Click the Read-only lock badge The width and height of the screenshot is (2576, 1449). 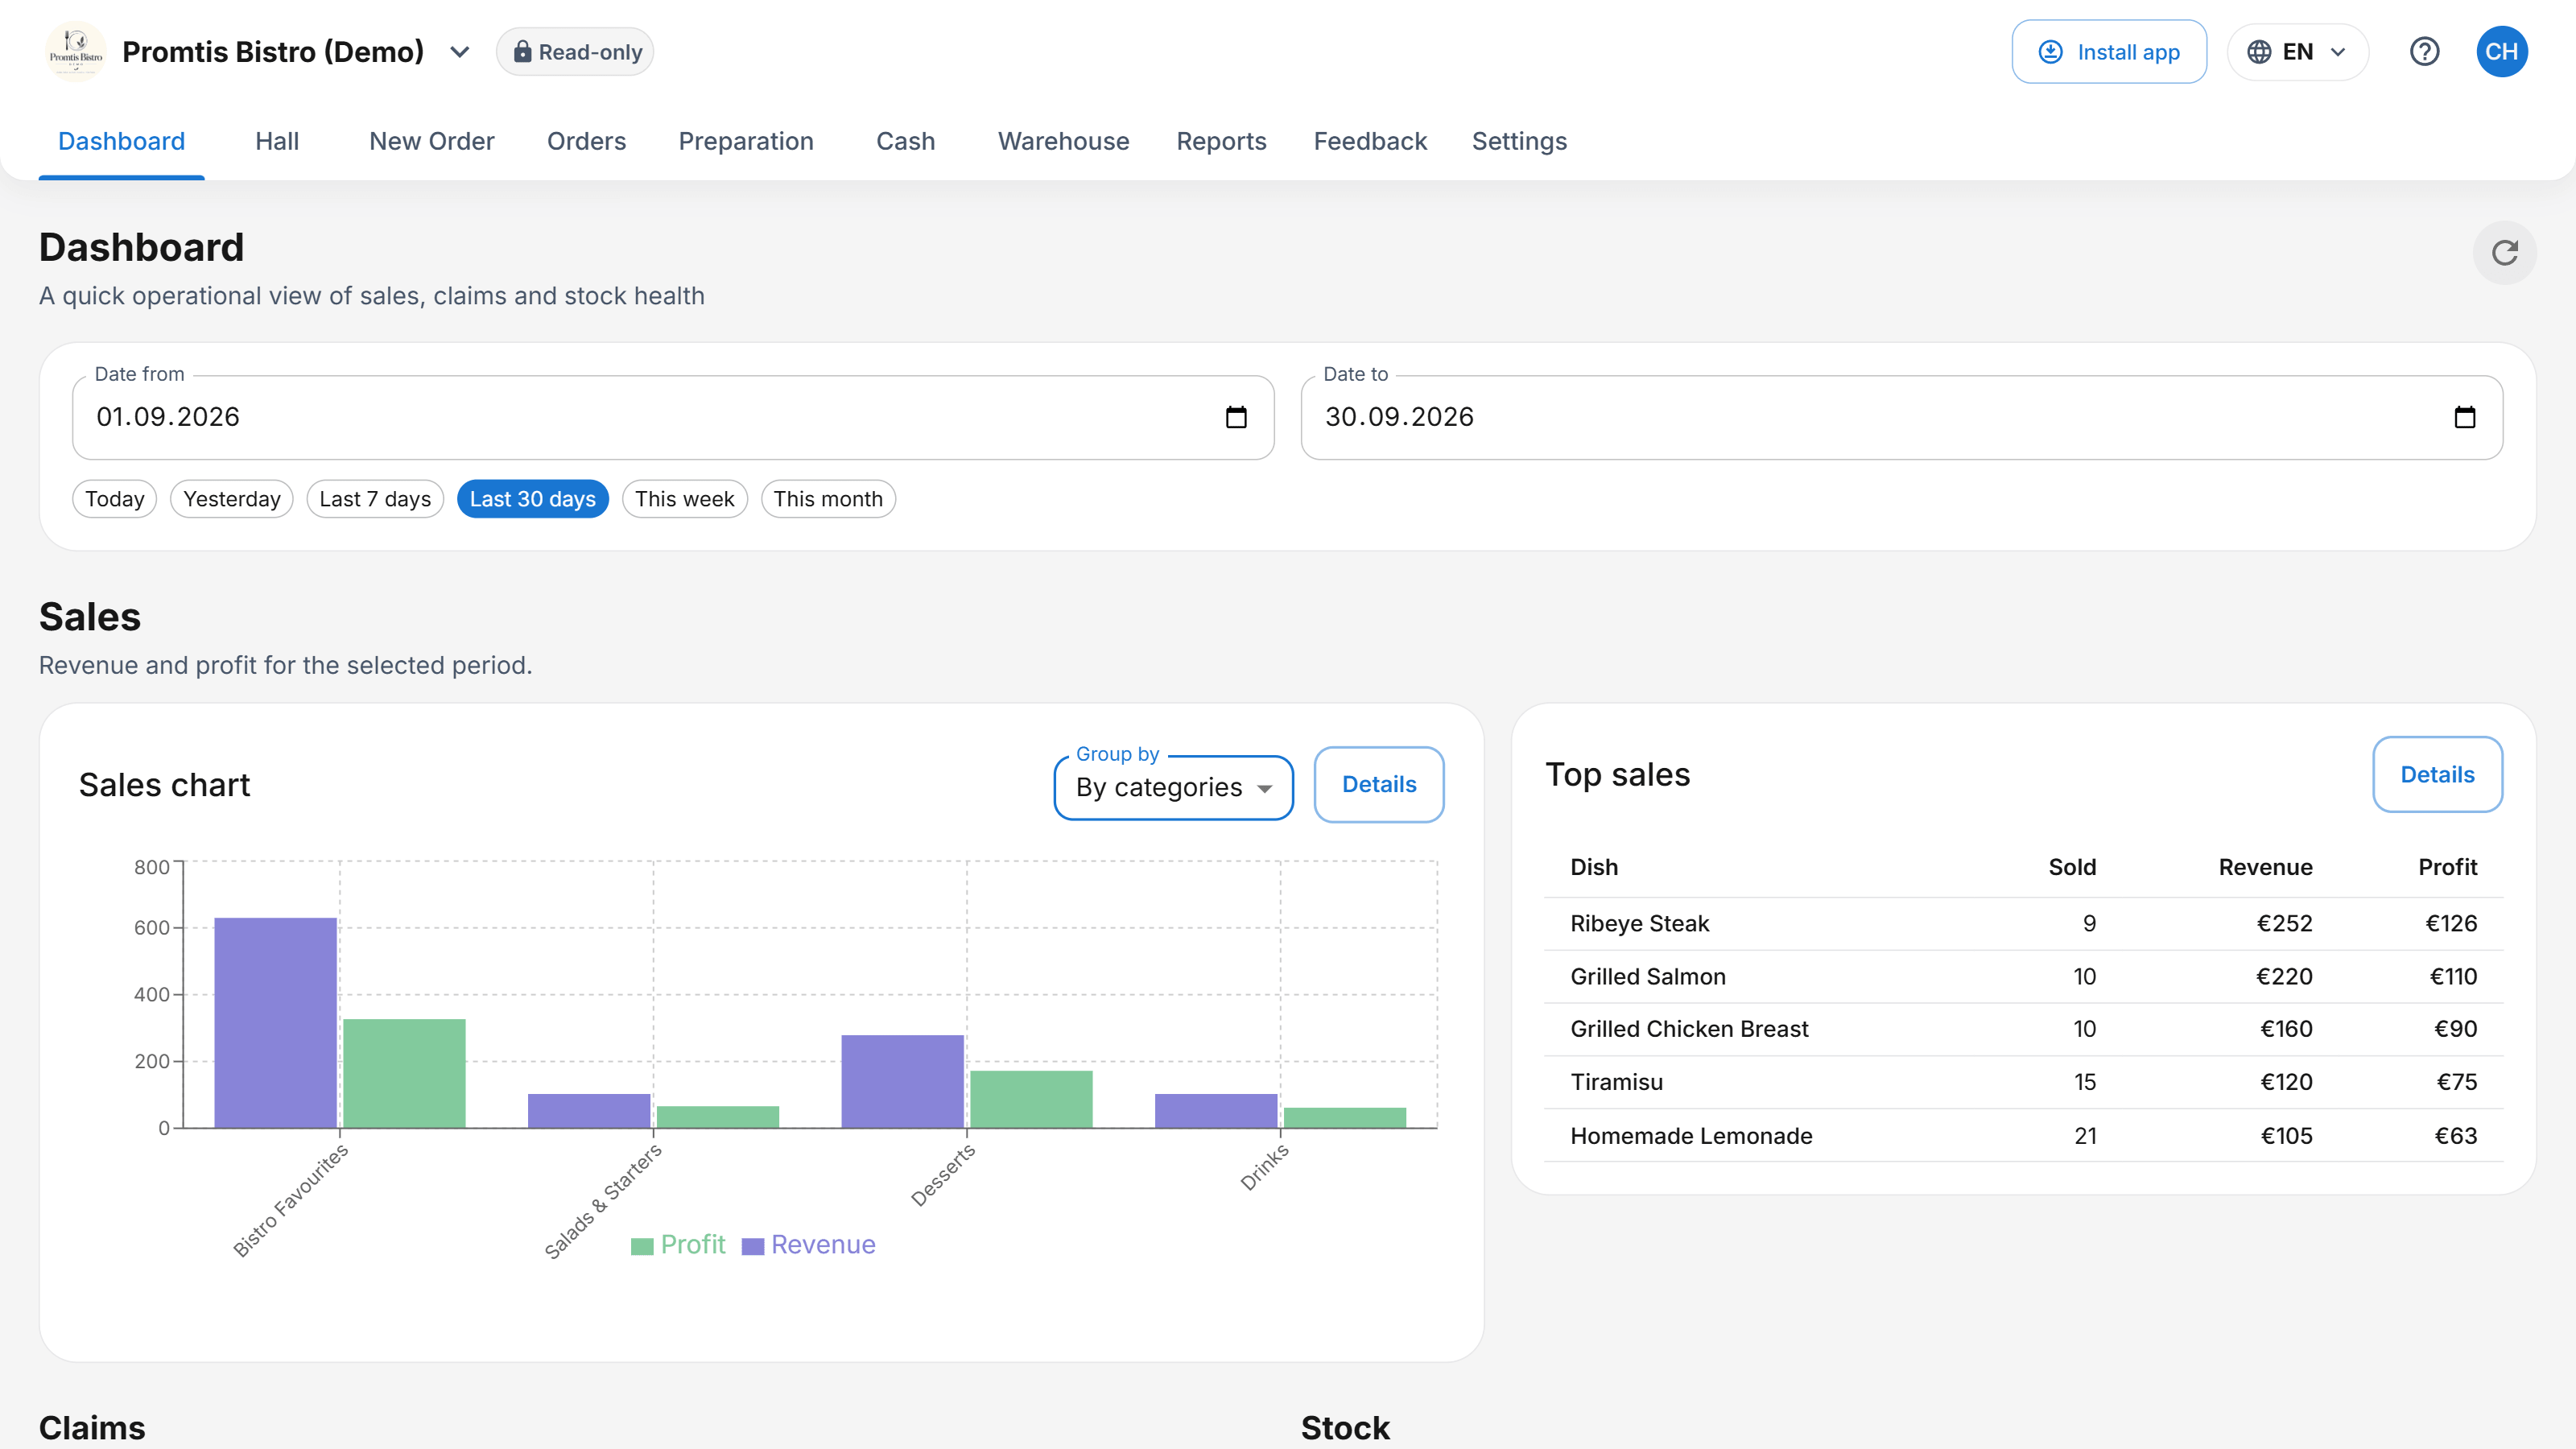[x=575, y=52]
